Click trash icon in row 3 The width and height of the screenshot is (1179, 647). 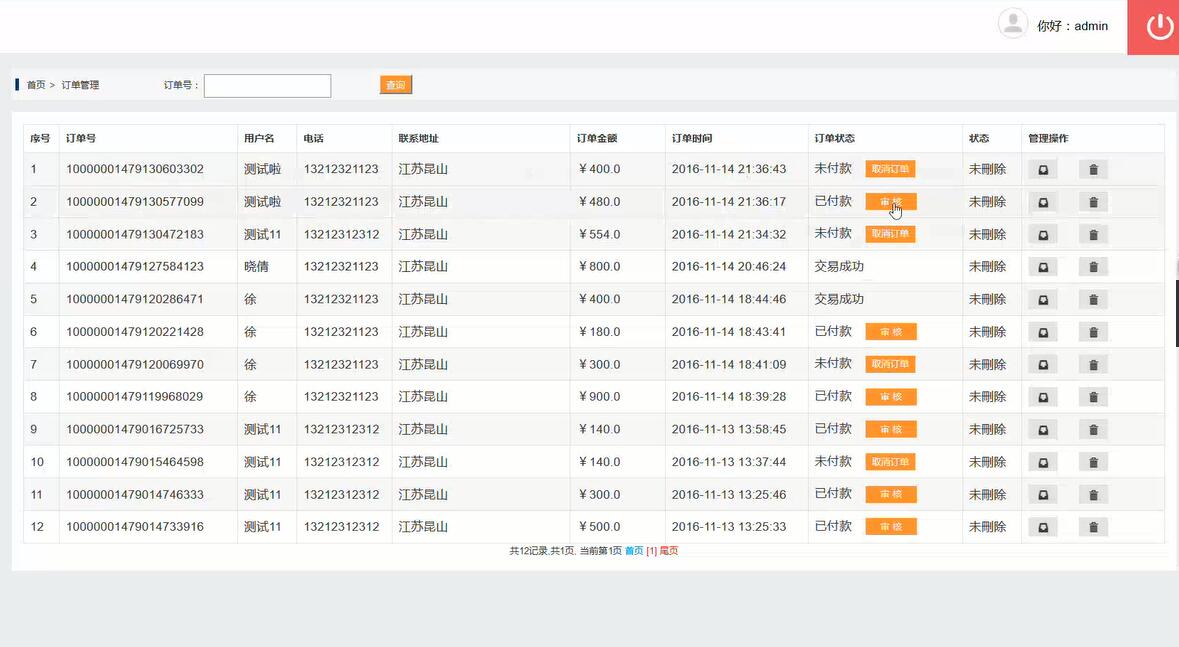[1093, 235]
